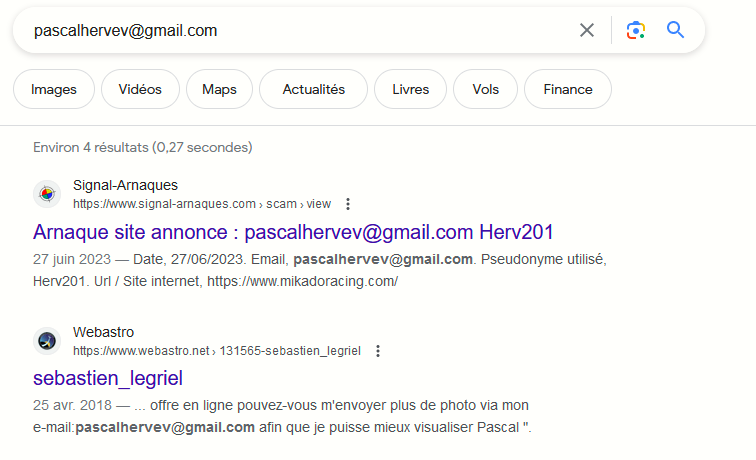The width and height of the screenshot is (756, 460).
Task: Open Google Lens image search
Action: [635, 30]
